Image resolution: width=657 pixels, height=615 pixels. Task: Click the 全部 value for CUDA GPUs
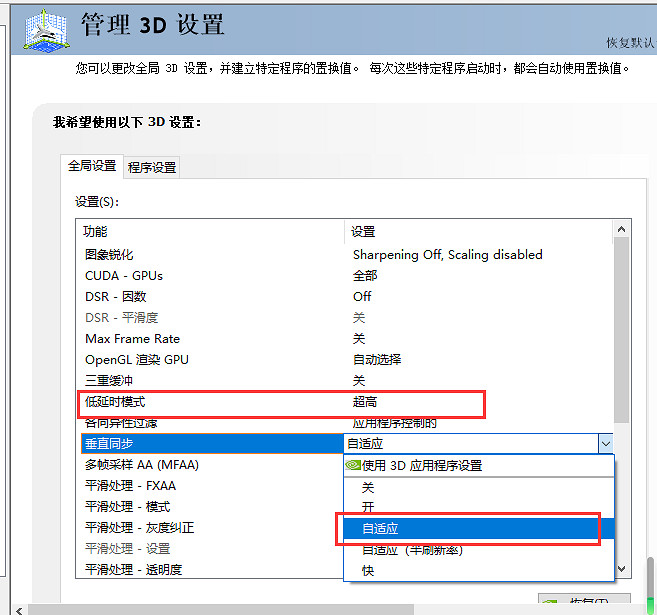tap(365, 276)
